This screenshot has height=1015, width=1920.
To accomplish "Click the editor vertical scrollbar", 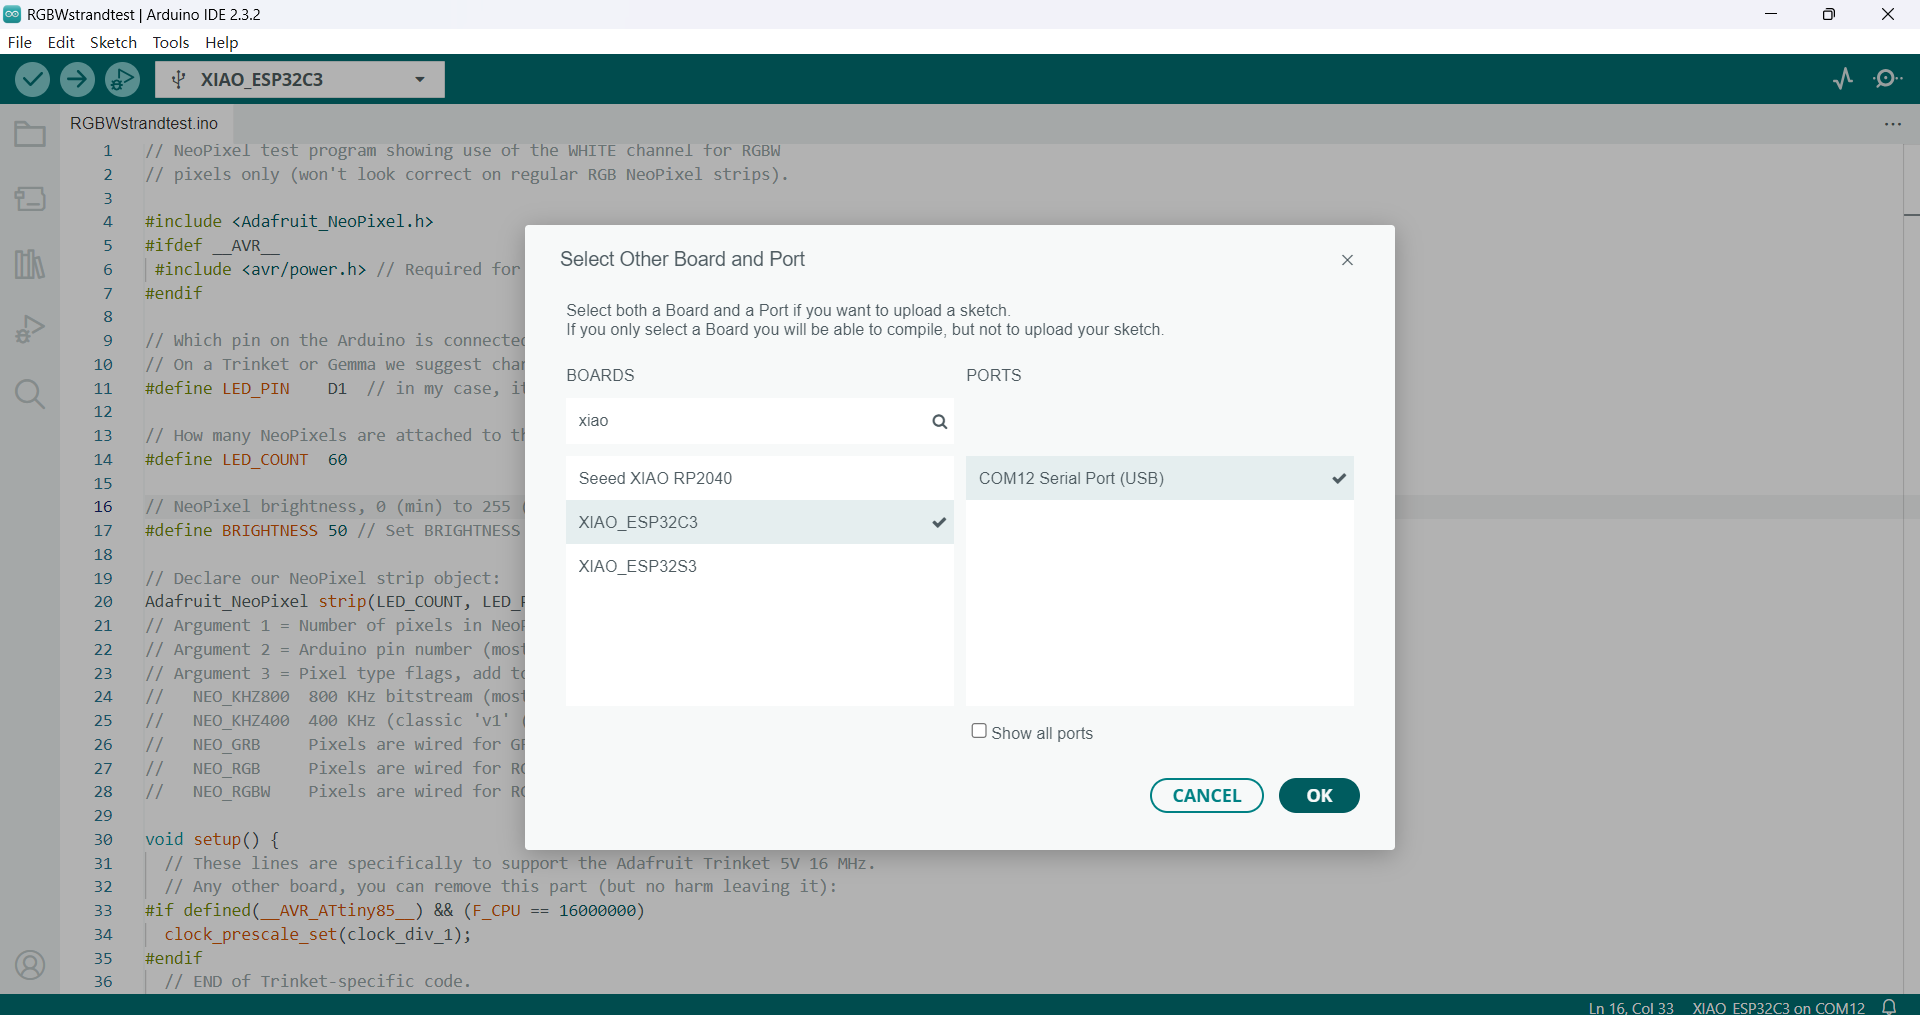I will point(1911,568).
